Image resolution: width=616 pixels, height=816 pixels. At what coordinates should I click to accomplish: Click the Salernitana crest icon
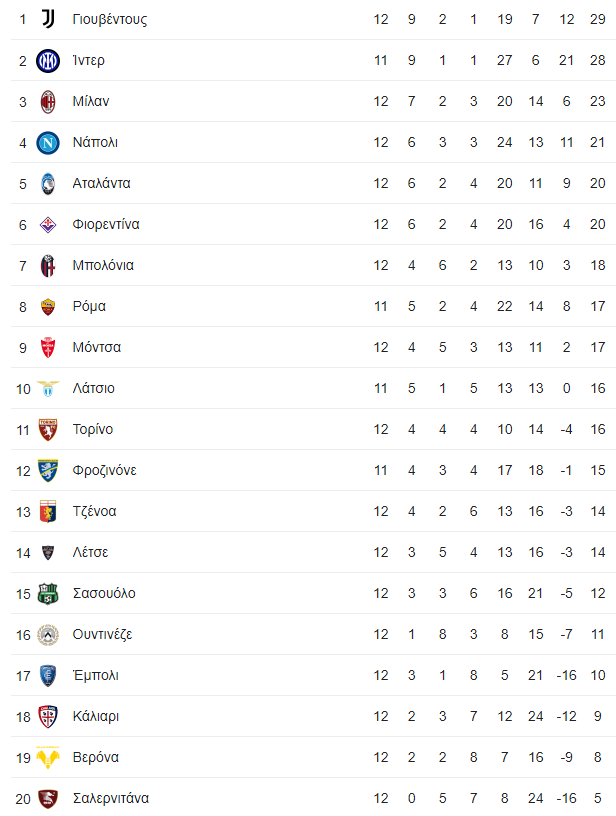48,798
